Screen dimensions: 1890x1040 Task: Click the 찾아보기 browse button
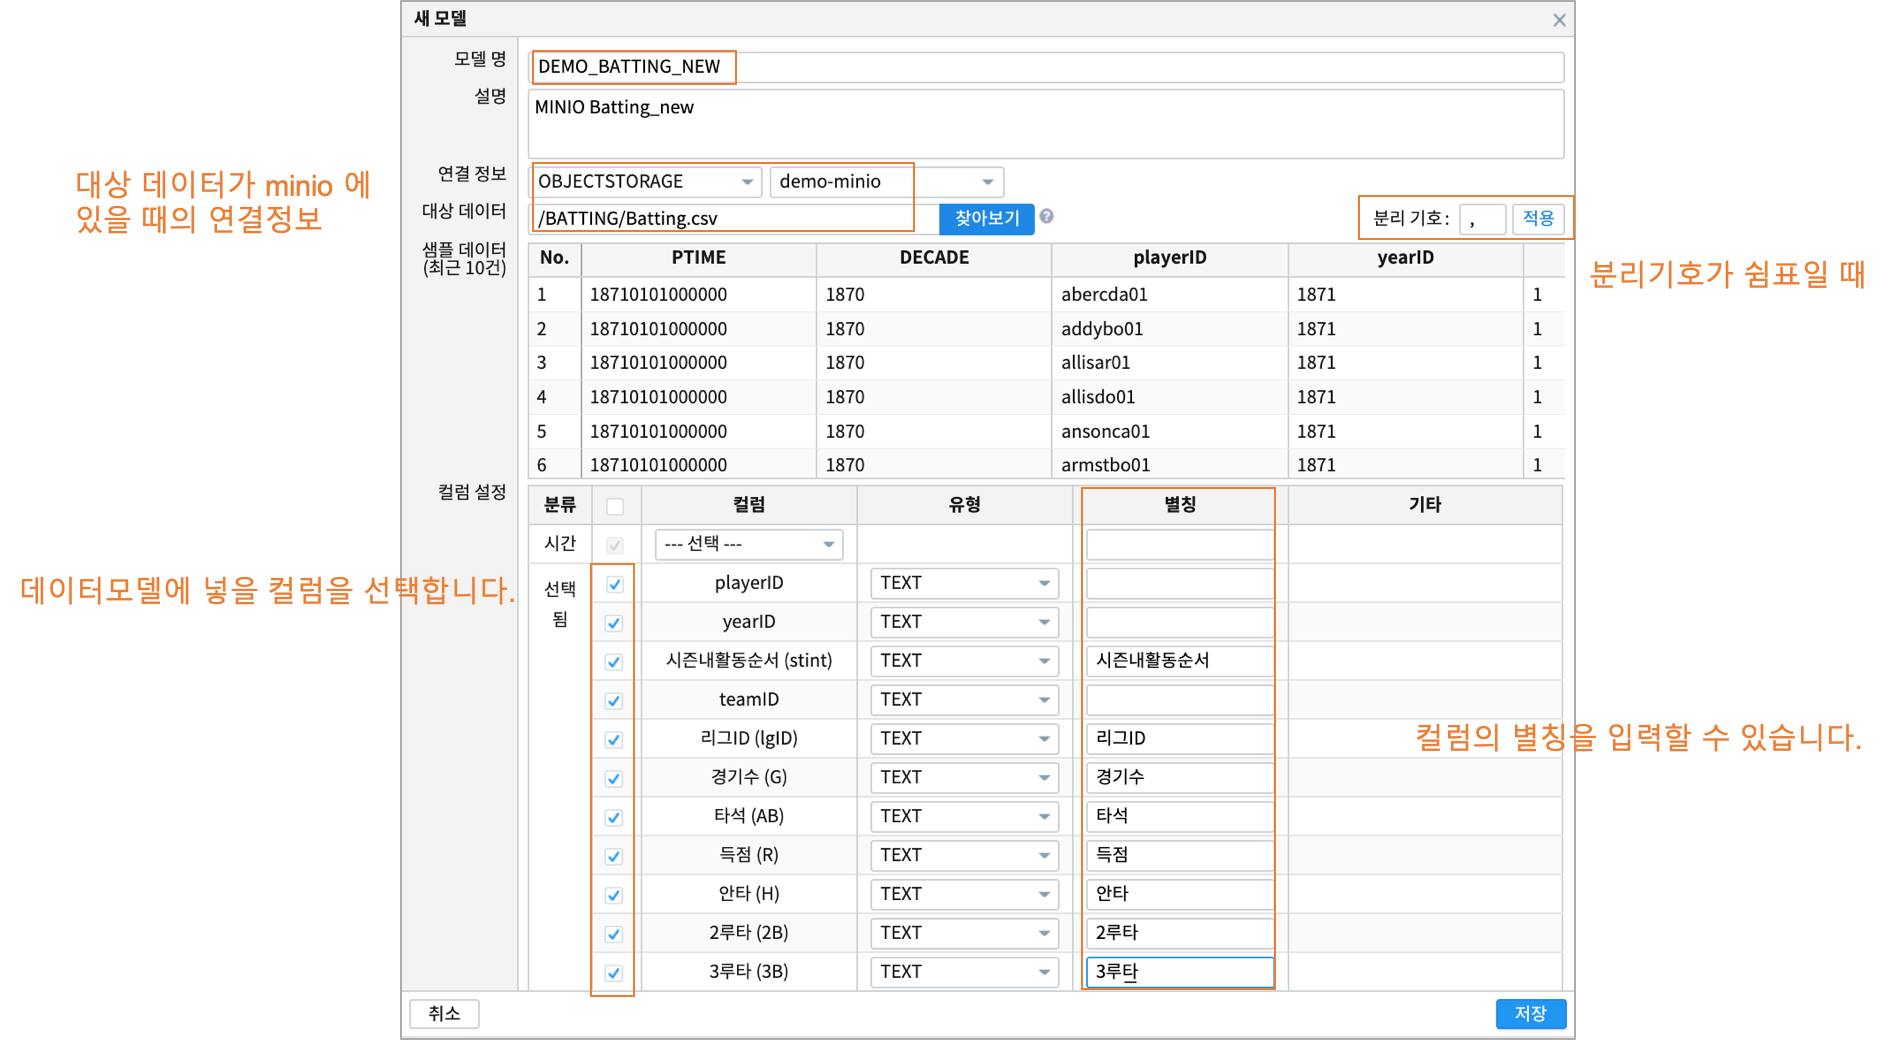[x=986, y=218]
